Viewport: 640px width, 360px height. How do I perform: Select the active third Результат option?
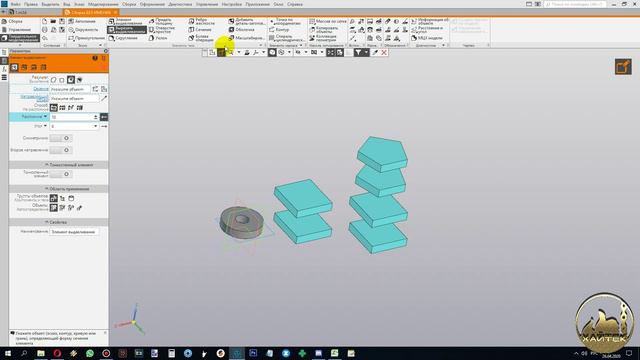coord(71,80)
